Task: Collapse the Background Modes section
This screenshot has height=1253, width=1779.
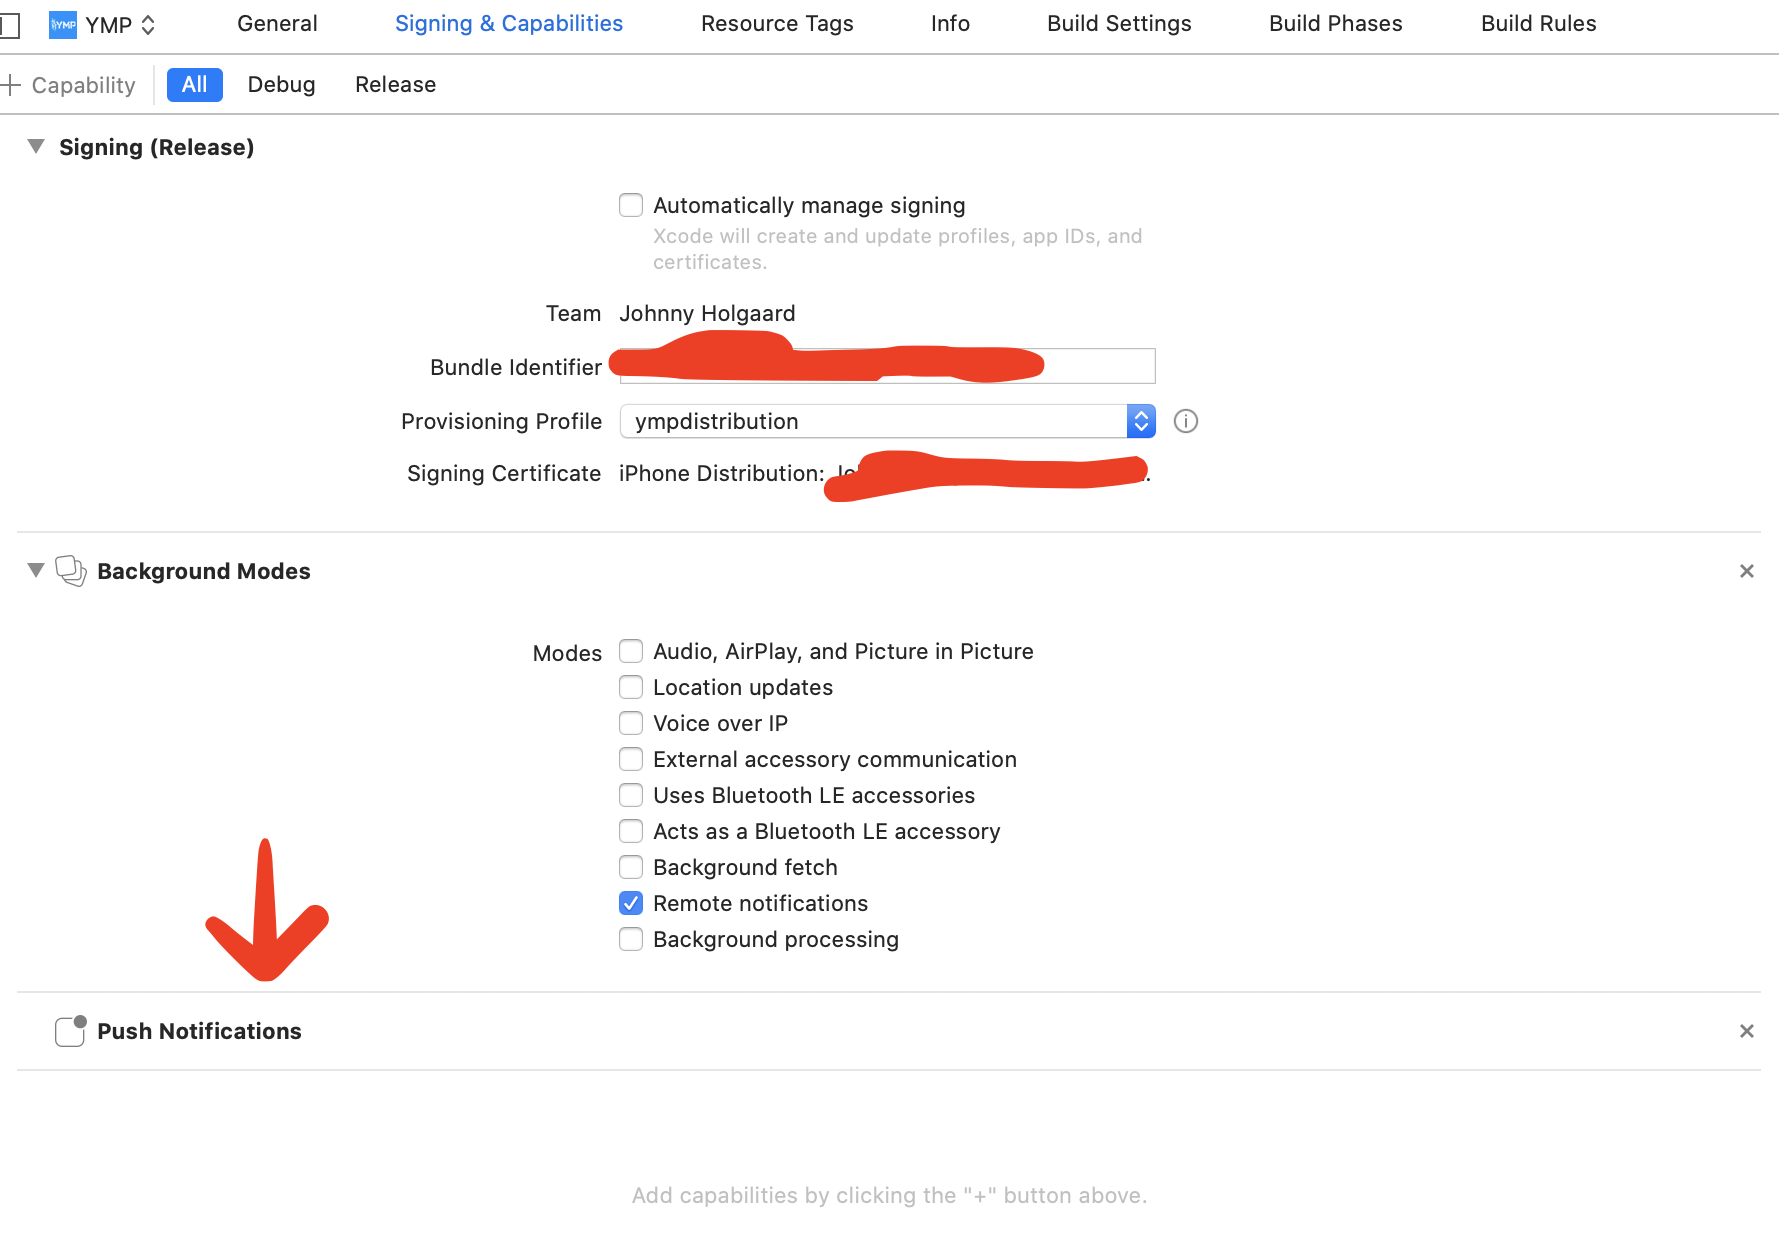Action: click(35, 570)
